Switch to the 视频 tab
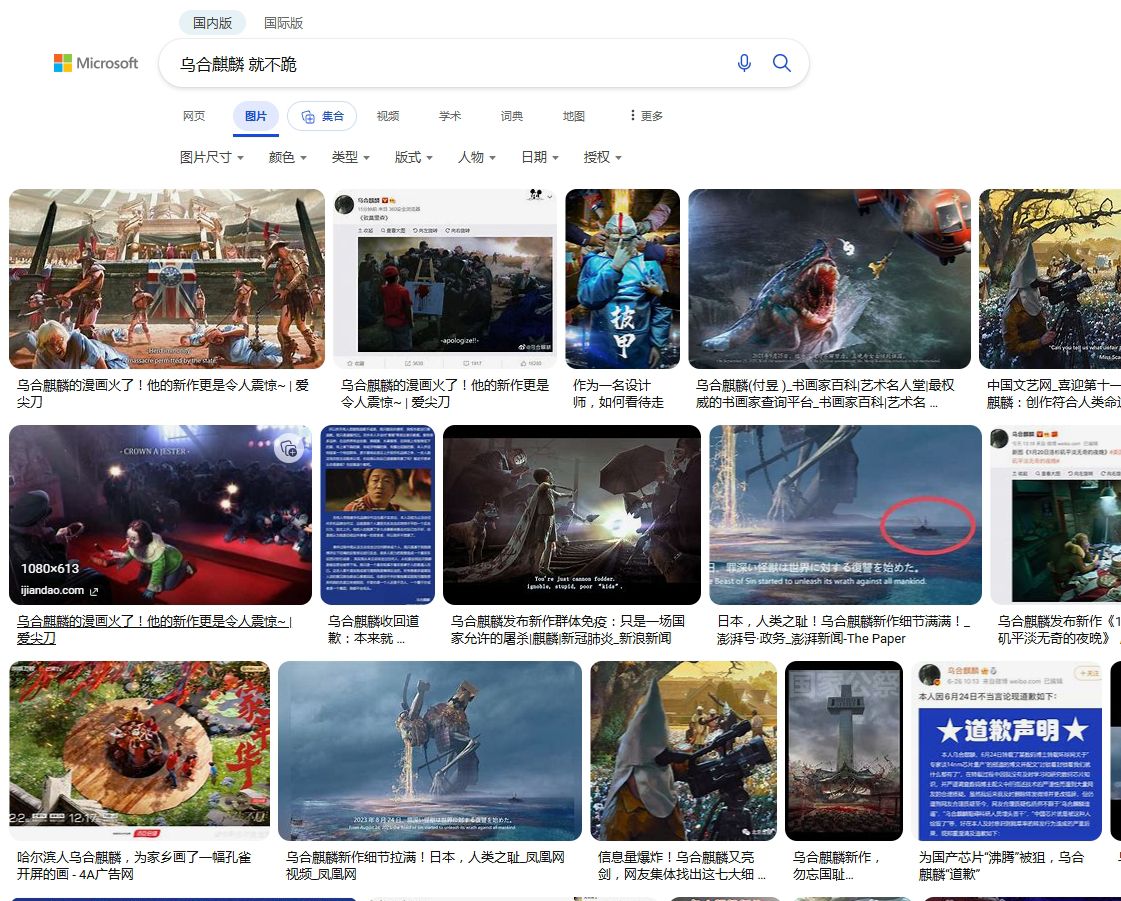The height and width of the screenshot is (901, 1121). [x=387, y=116]
